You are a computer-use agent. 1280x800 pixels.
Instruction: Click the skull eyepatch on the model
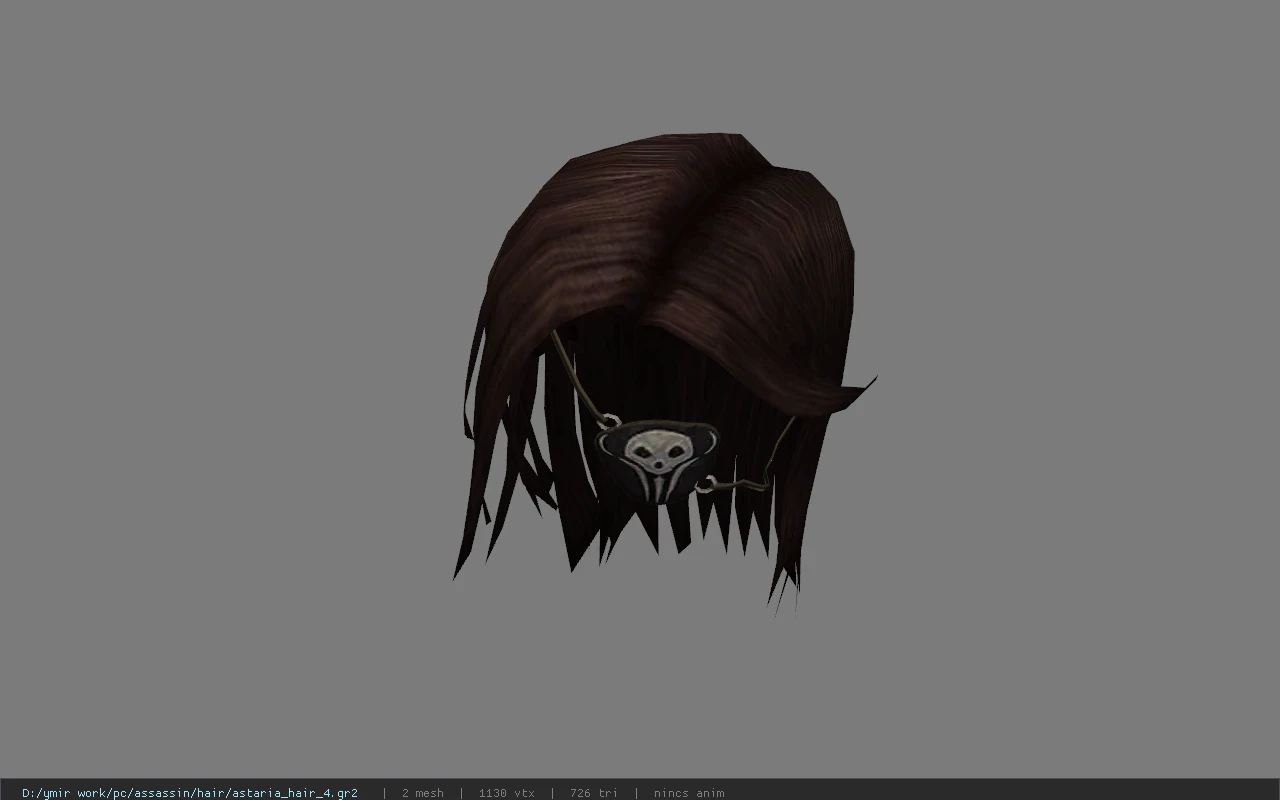click(x=657, y=461)
